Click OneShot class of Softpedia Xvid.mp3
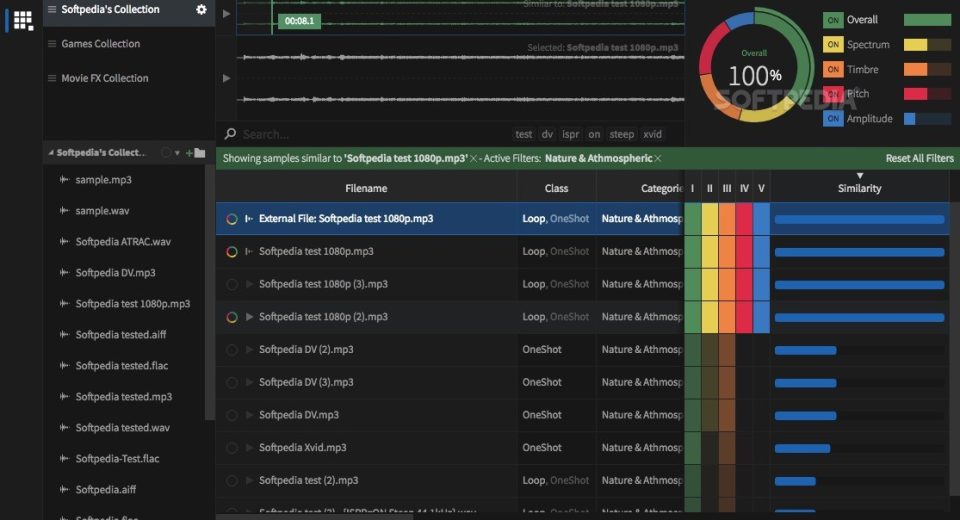 (542, 448)
